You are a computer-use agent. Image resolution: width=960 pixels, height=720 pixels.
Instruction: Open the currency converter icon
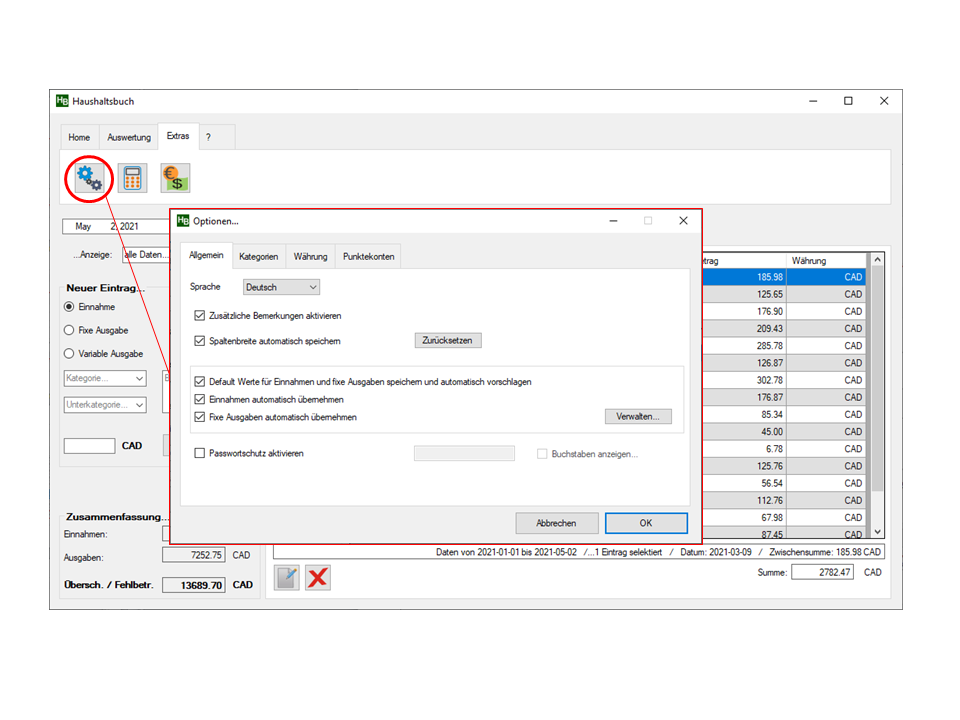175,179
